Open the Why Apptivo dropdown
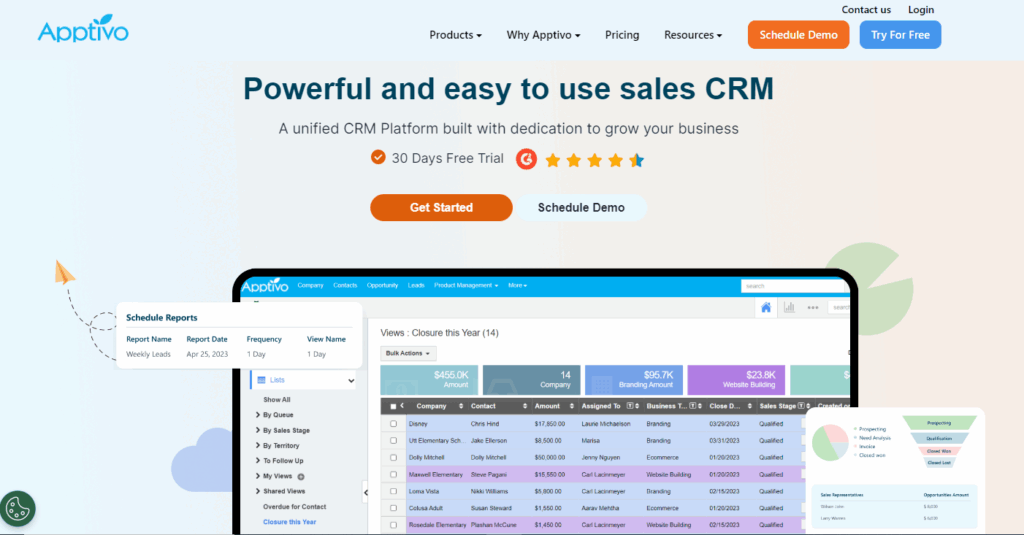1024x535 pixels. [x=543, y=35]
